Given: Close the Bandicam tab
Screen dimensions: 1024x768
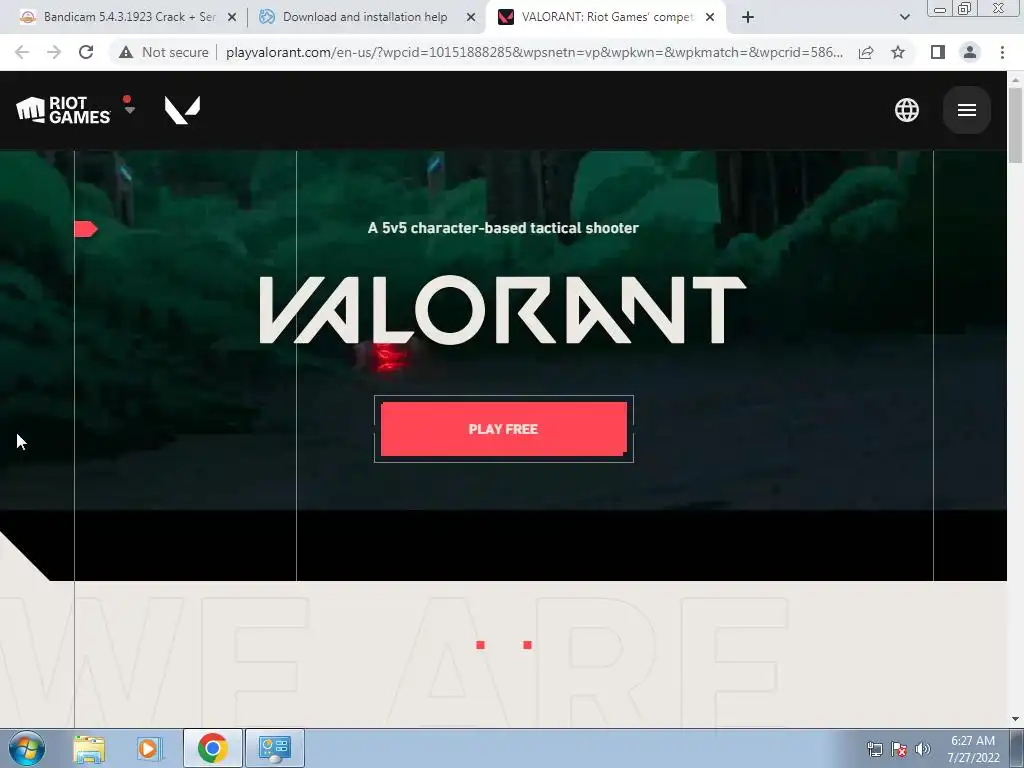Looking at the screenshot, I should click(x=232, y=17).
